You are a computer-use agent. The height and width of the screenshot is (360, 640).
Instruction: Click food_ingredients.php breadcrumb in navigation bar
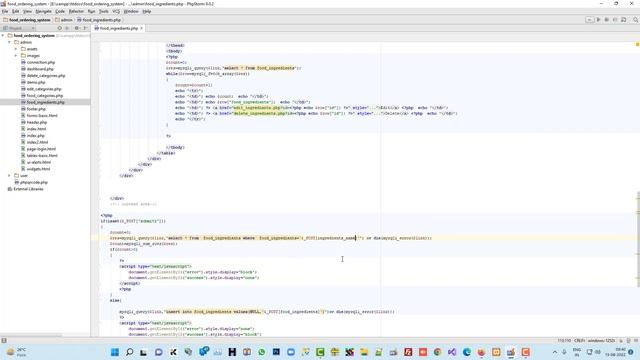tap(99, 20)
